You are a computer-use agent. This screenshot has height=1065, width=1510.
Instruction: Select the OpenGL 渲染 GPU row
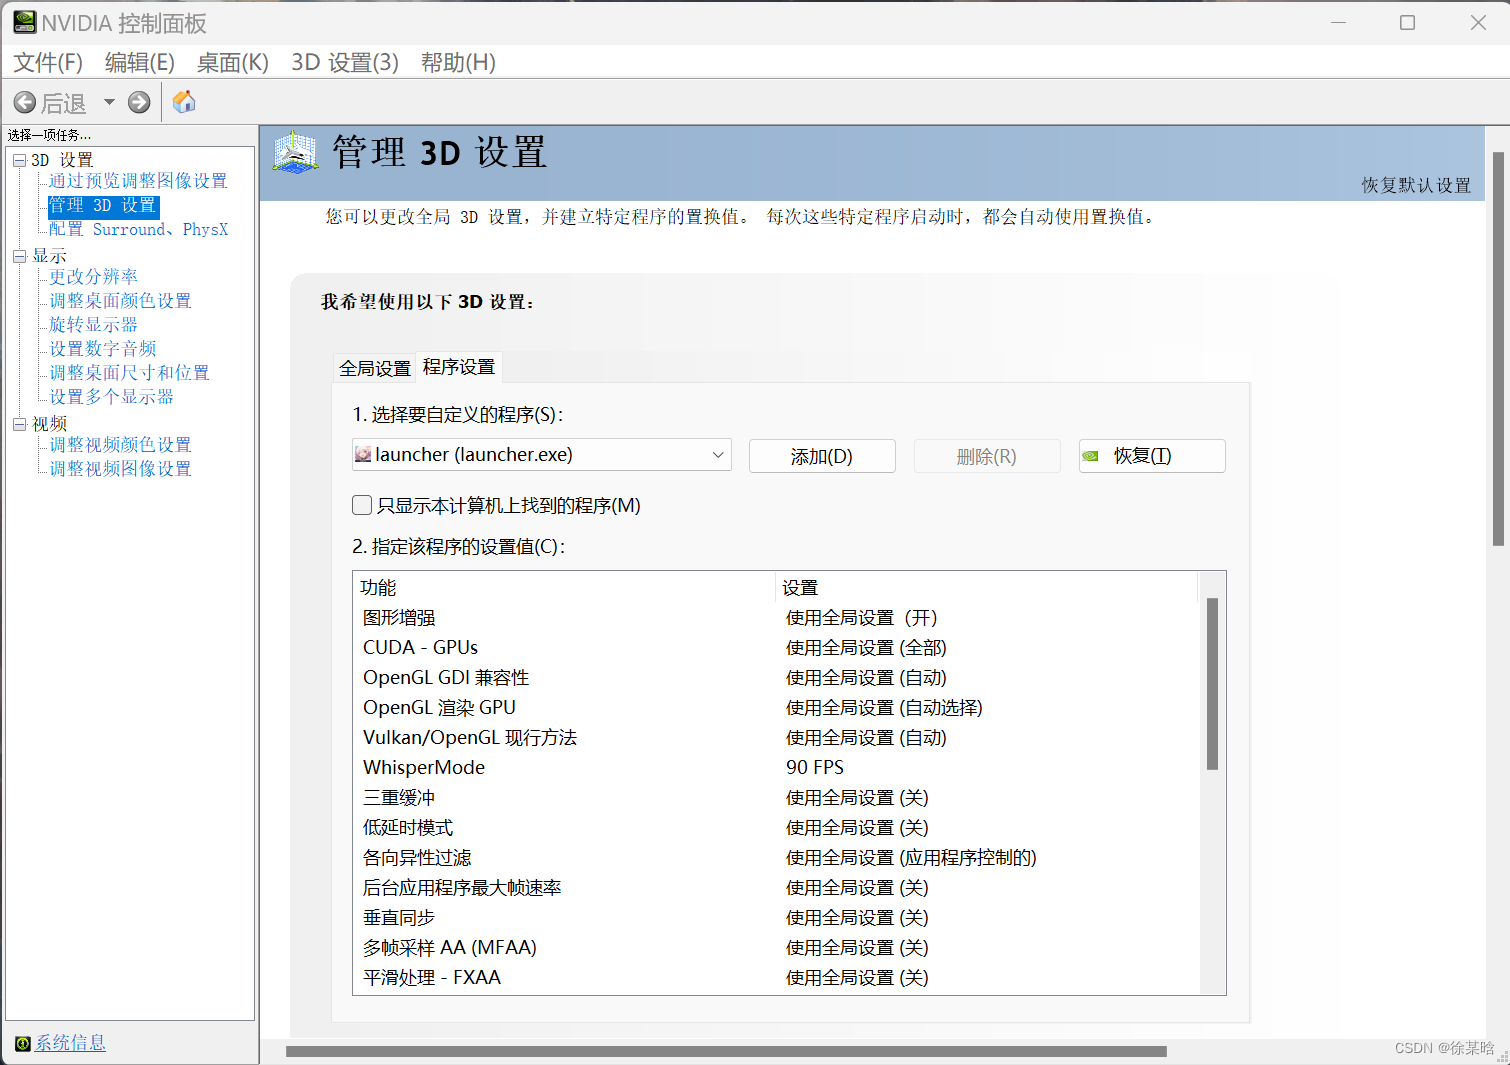click(x=775, y=708)
